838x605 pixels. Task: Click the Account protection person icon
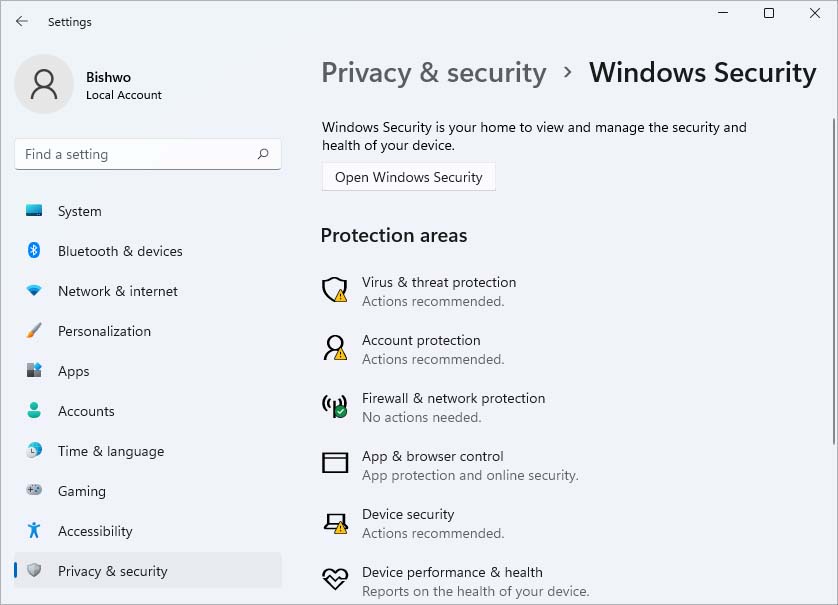pos(334,348)
